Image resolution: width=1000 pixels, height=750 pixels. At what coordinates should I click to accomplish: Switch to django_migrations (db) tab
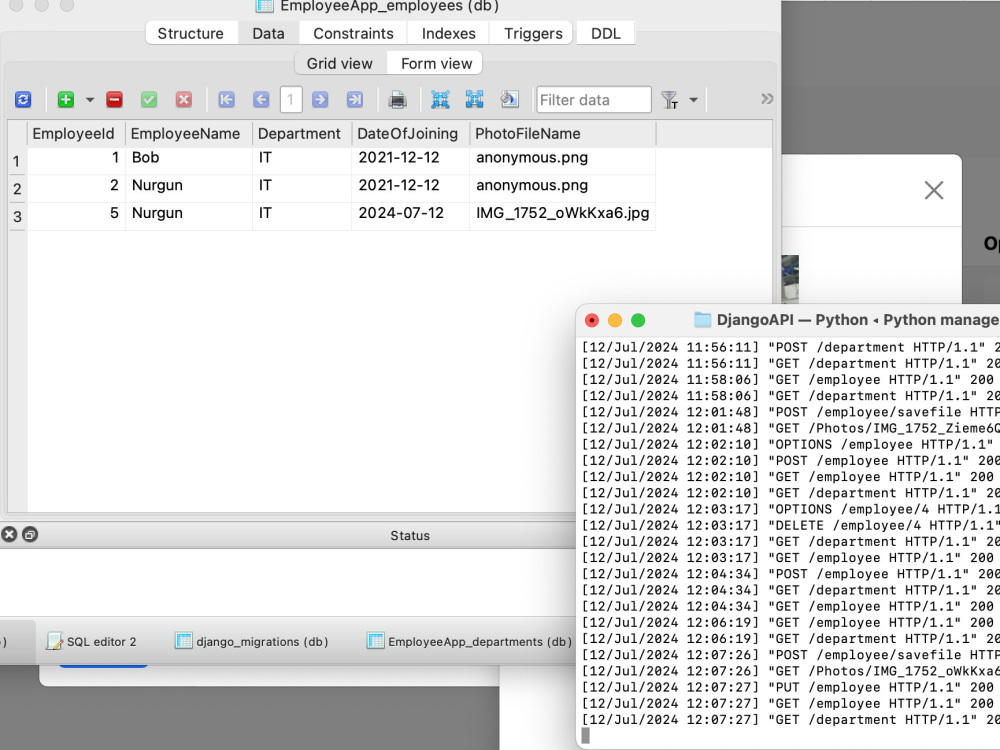(252, 642)
